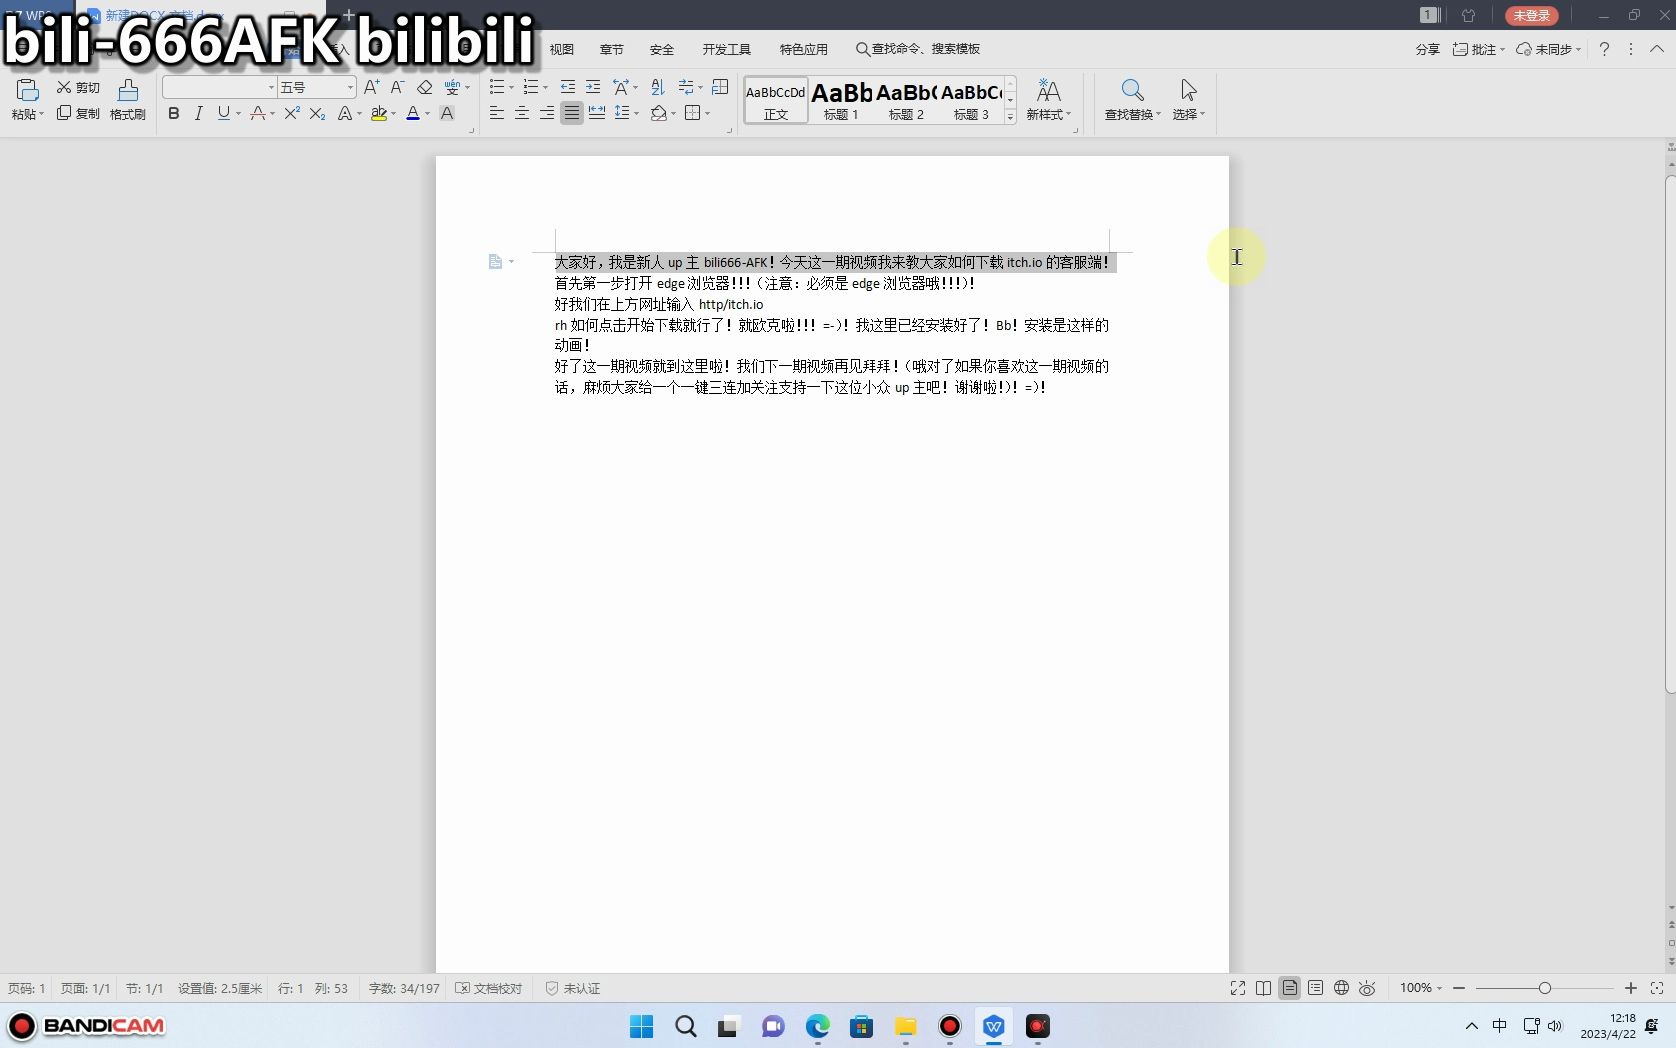
Task: Apply the 标题 3 heading style
Action: point(971,101)
